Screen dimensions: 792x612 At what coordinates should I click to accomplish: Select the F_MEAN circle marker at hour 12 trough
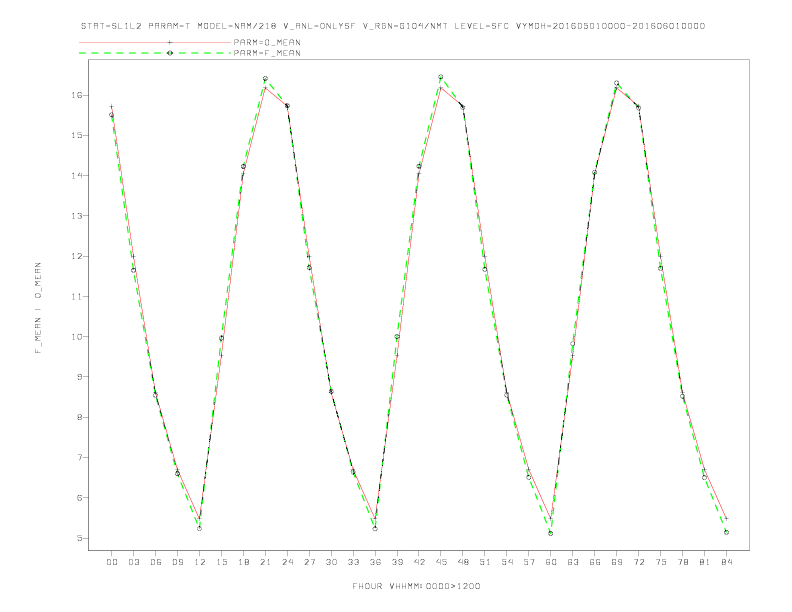click(200, 528)
